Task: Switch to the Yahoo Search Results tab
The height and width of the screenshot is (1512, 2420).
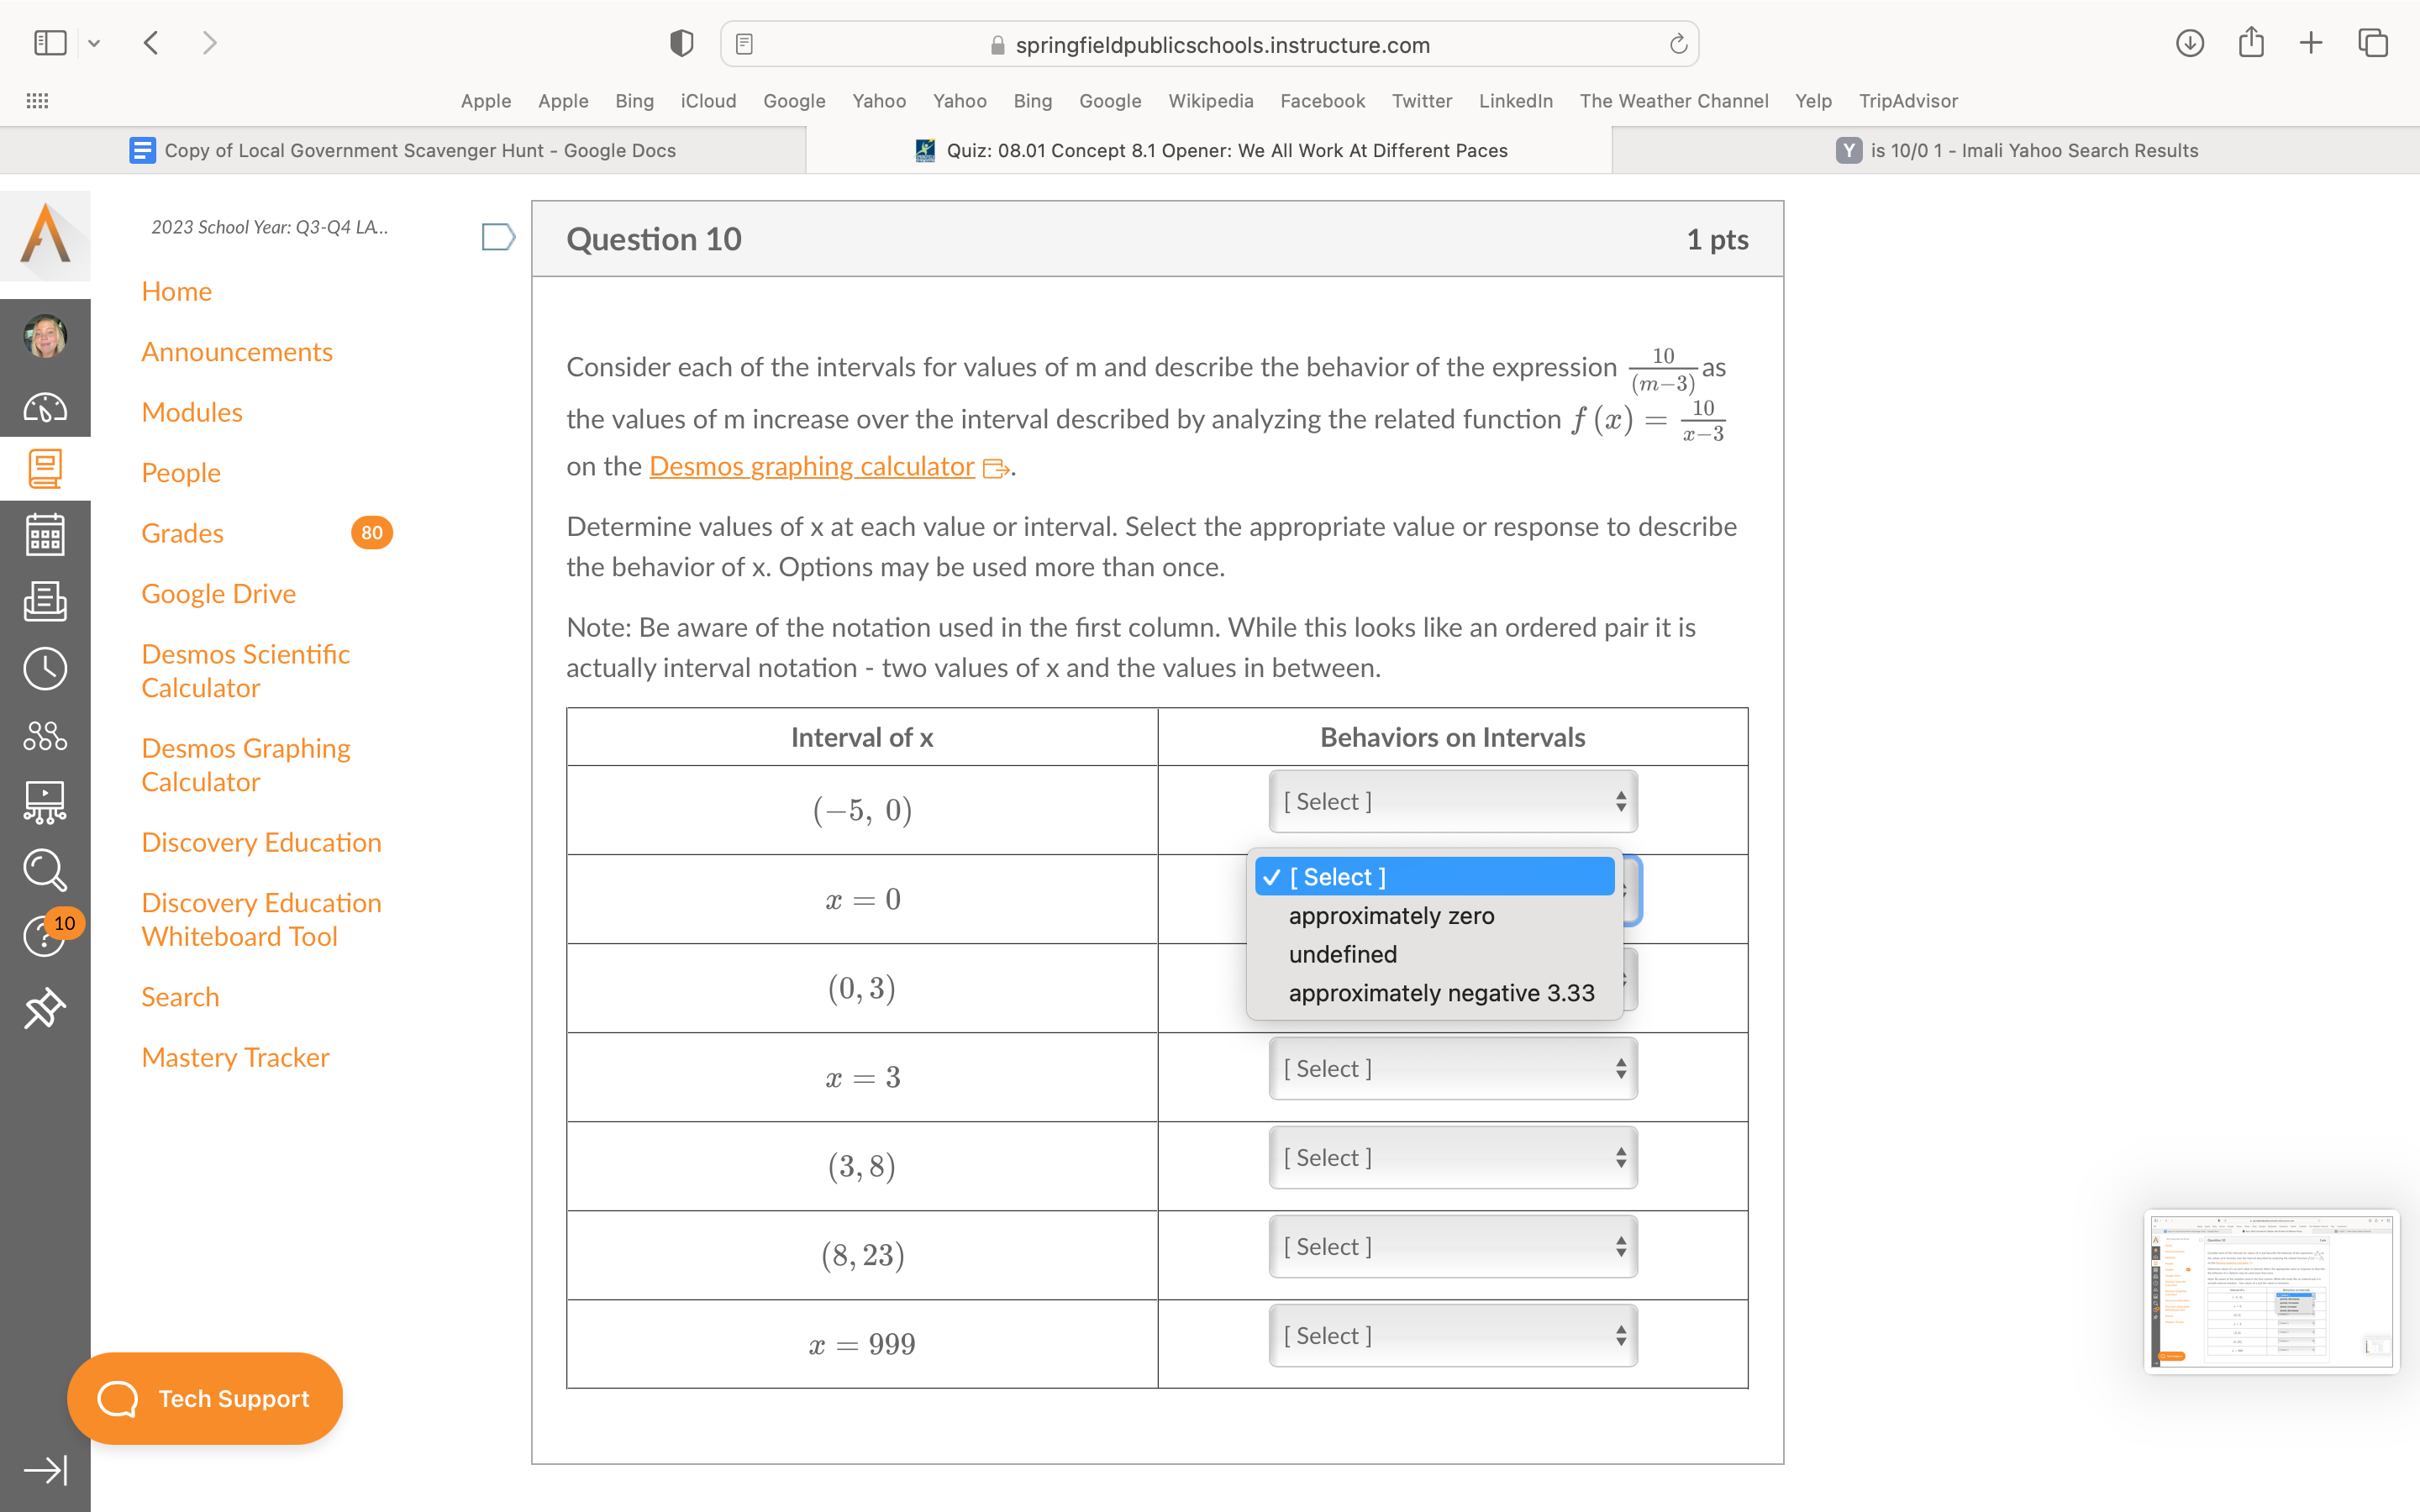Action: (2016, 150)
